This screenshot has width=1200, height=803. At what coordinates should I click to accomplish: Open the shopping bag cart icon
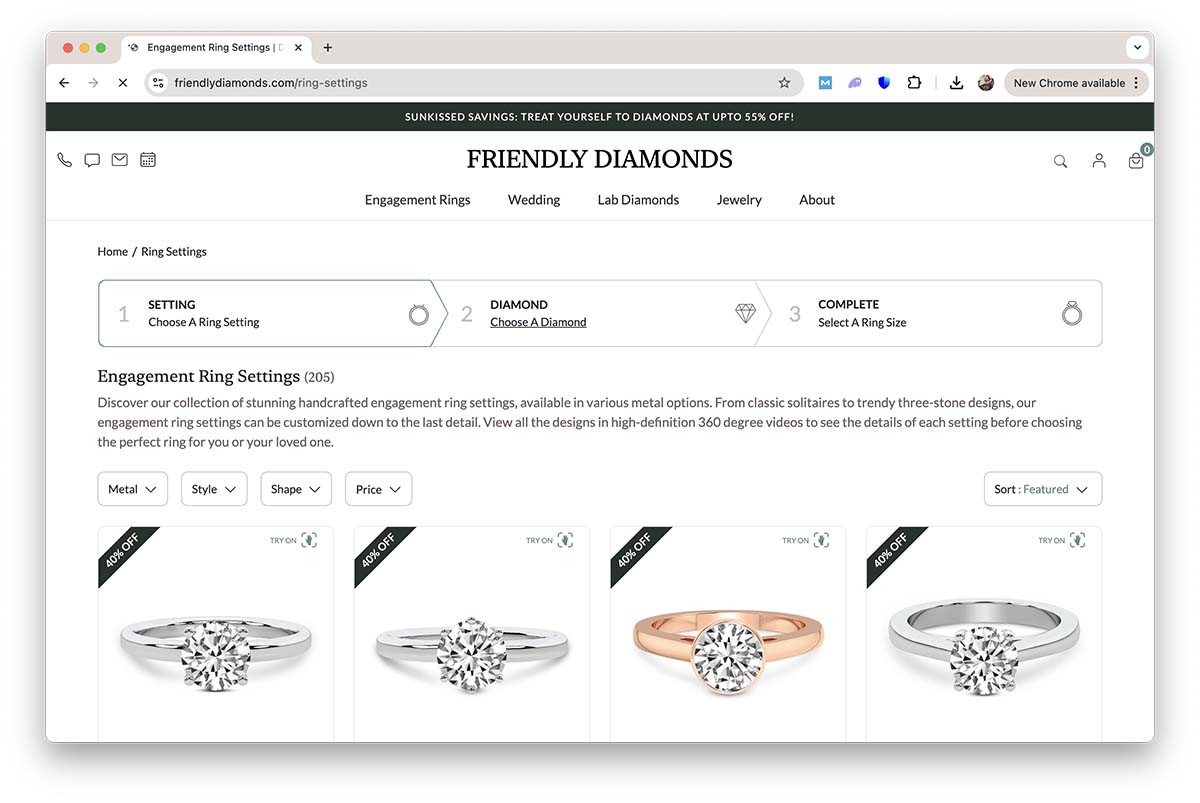(1136, 160)
